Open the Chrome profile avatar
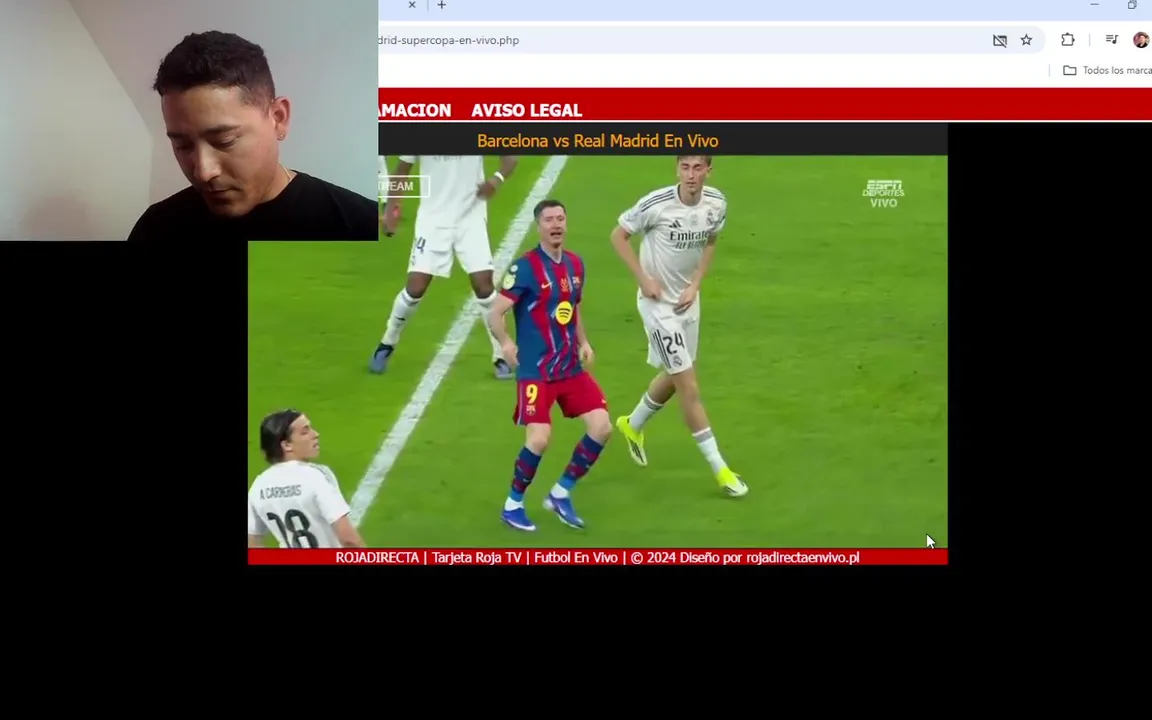Image resolution: width=1152 pixels, height=720 pixels. [x=1141, y=40]
